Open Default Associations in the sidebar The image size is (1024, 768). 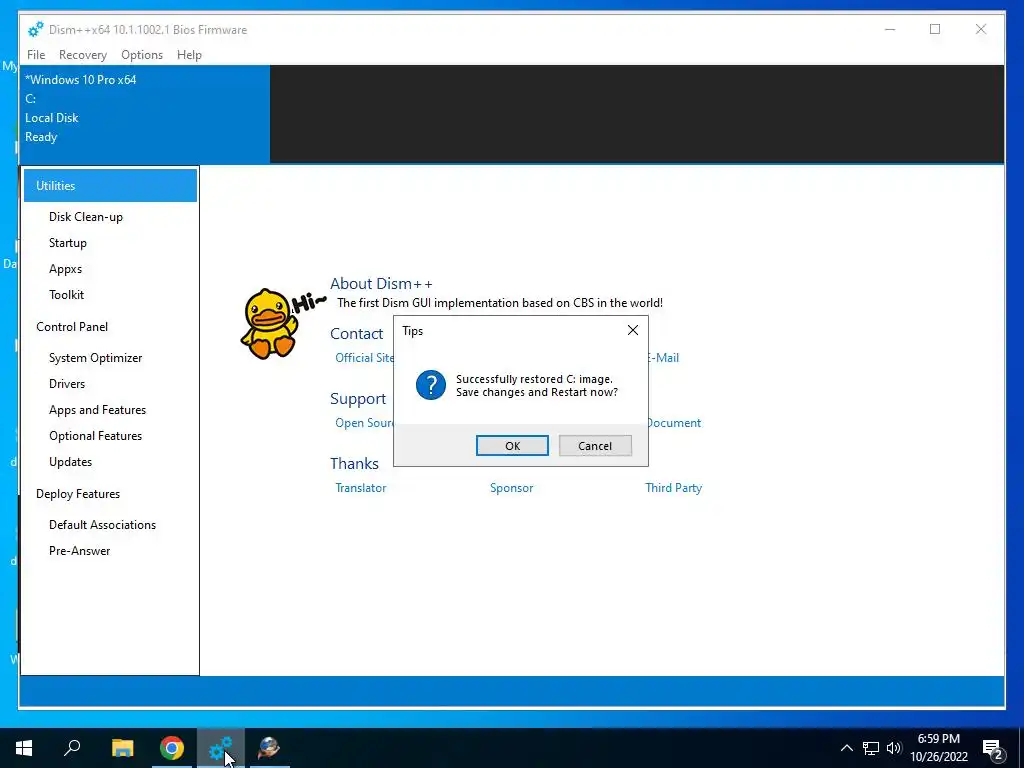103,525
